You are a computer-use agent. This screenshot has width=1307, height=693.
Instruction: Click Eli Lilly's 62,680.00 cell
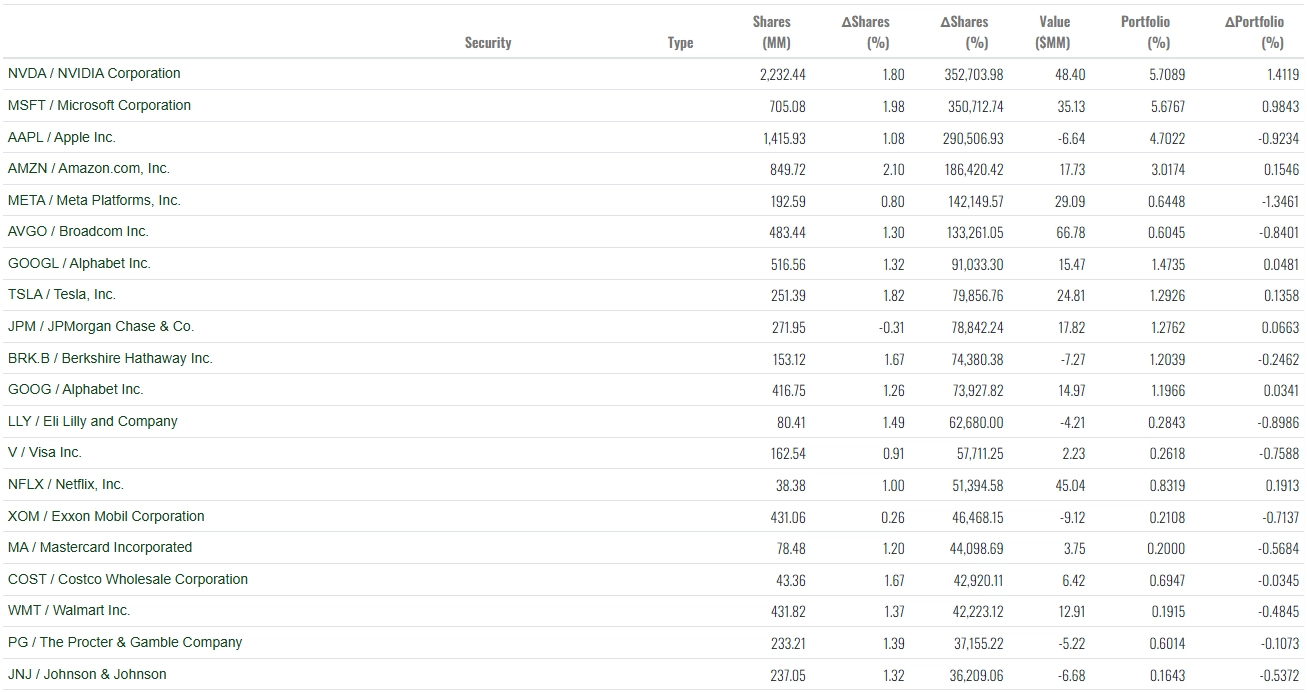pos(977,423)
